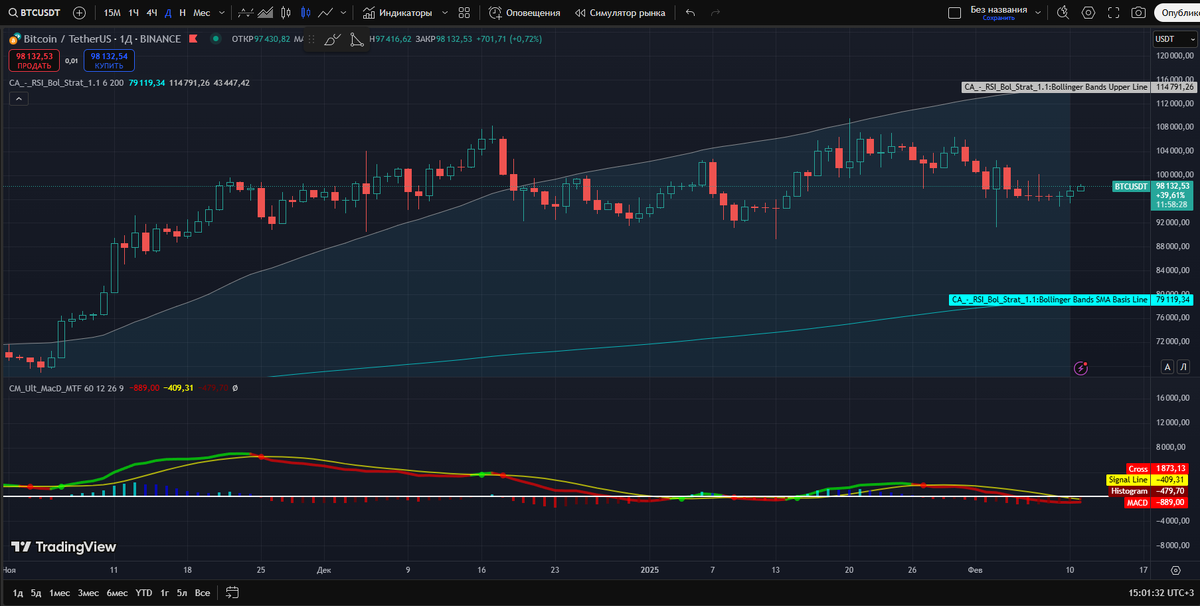1200x606 pixels.
Task: Set range to 1д
Action: click(x=18, y=593)
